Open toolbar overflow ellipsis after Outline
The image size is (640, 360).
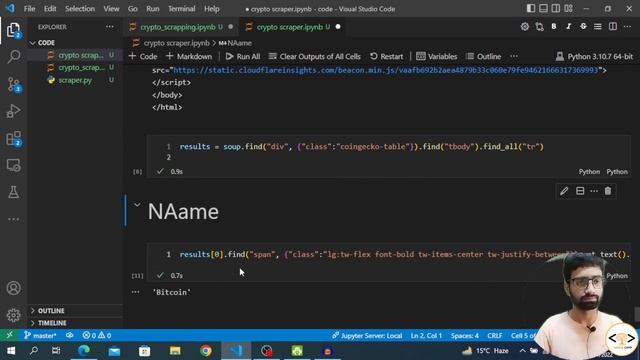click(x=514, y=56)
